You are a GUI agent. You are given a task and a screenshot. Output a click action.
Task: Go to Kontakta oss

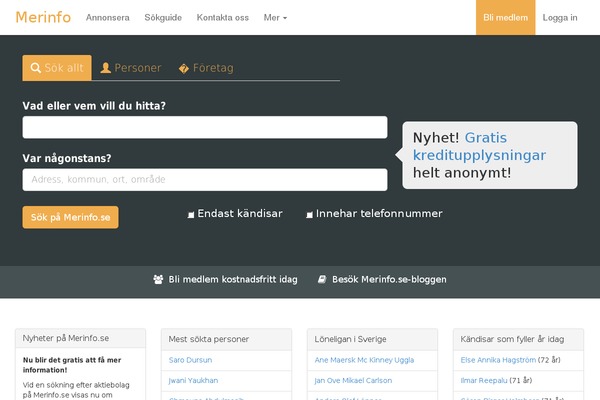click(223, 18)
